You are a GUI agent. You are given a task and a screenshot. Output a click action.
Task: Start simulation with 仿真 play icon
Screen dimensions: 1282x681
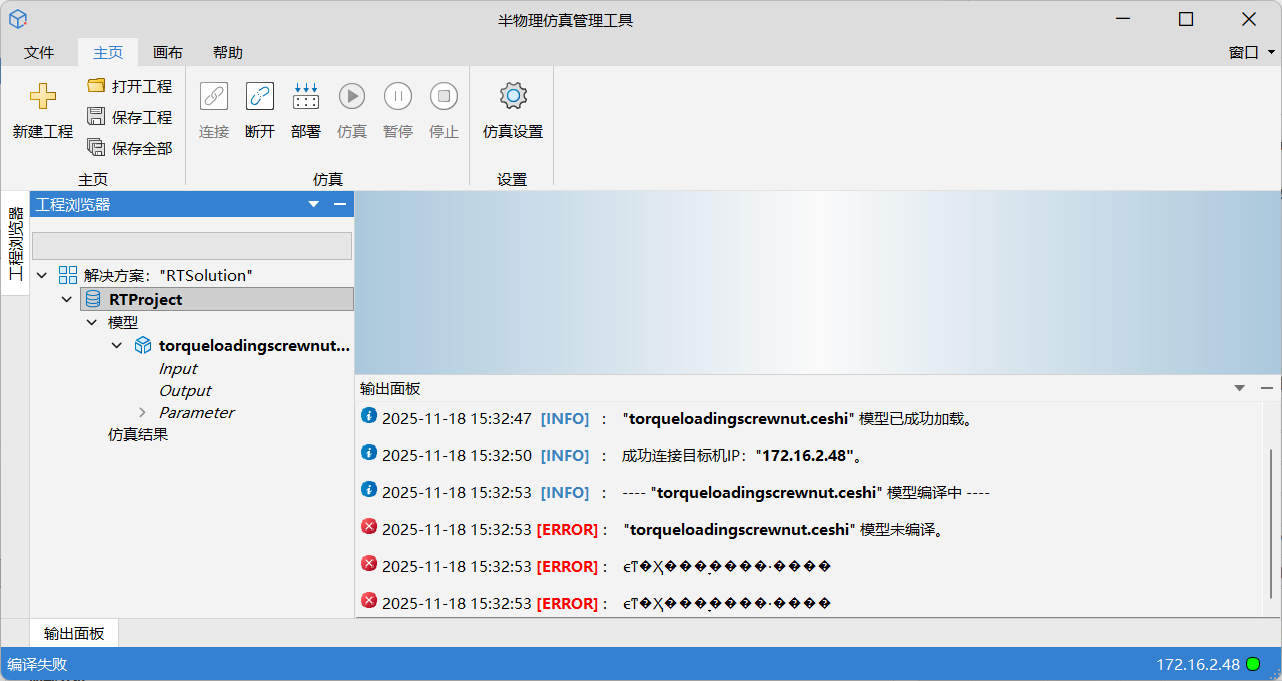point(352,96)
